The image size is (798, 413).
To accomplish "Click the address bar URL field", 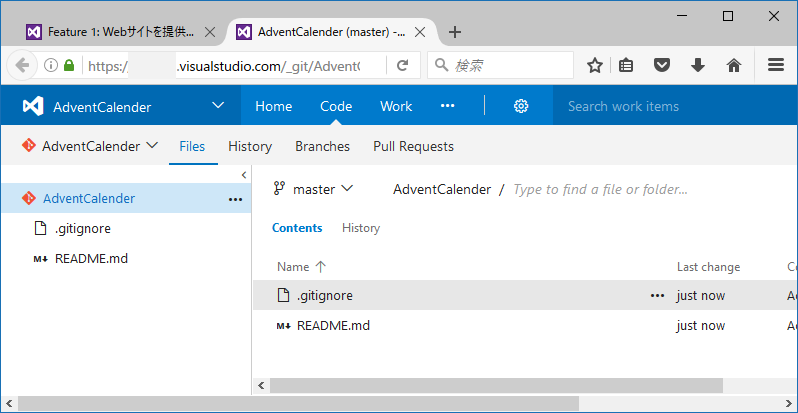I will tap(236, 65).
